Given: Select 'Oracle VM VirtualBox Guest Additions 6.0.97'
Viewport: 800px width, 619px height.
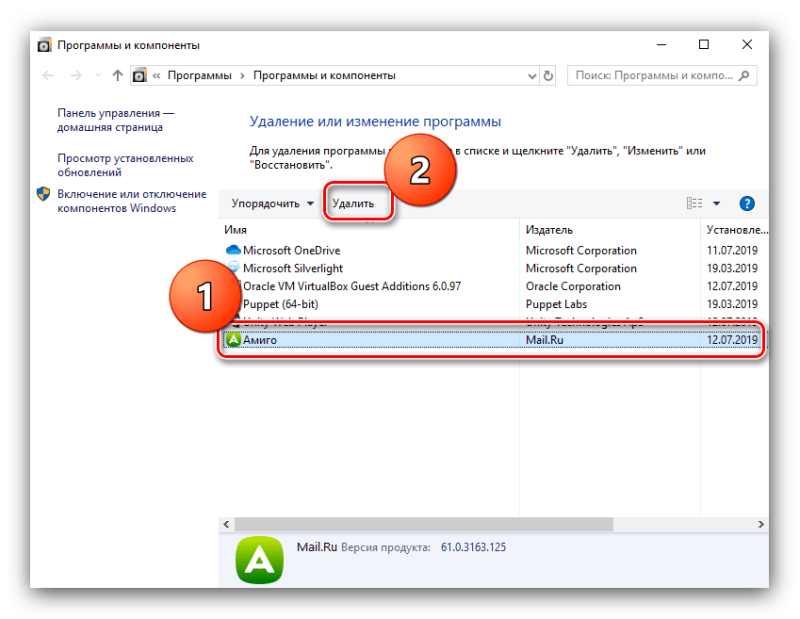Looking at the screenshot, I should coord(352,286).
